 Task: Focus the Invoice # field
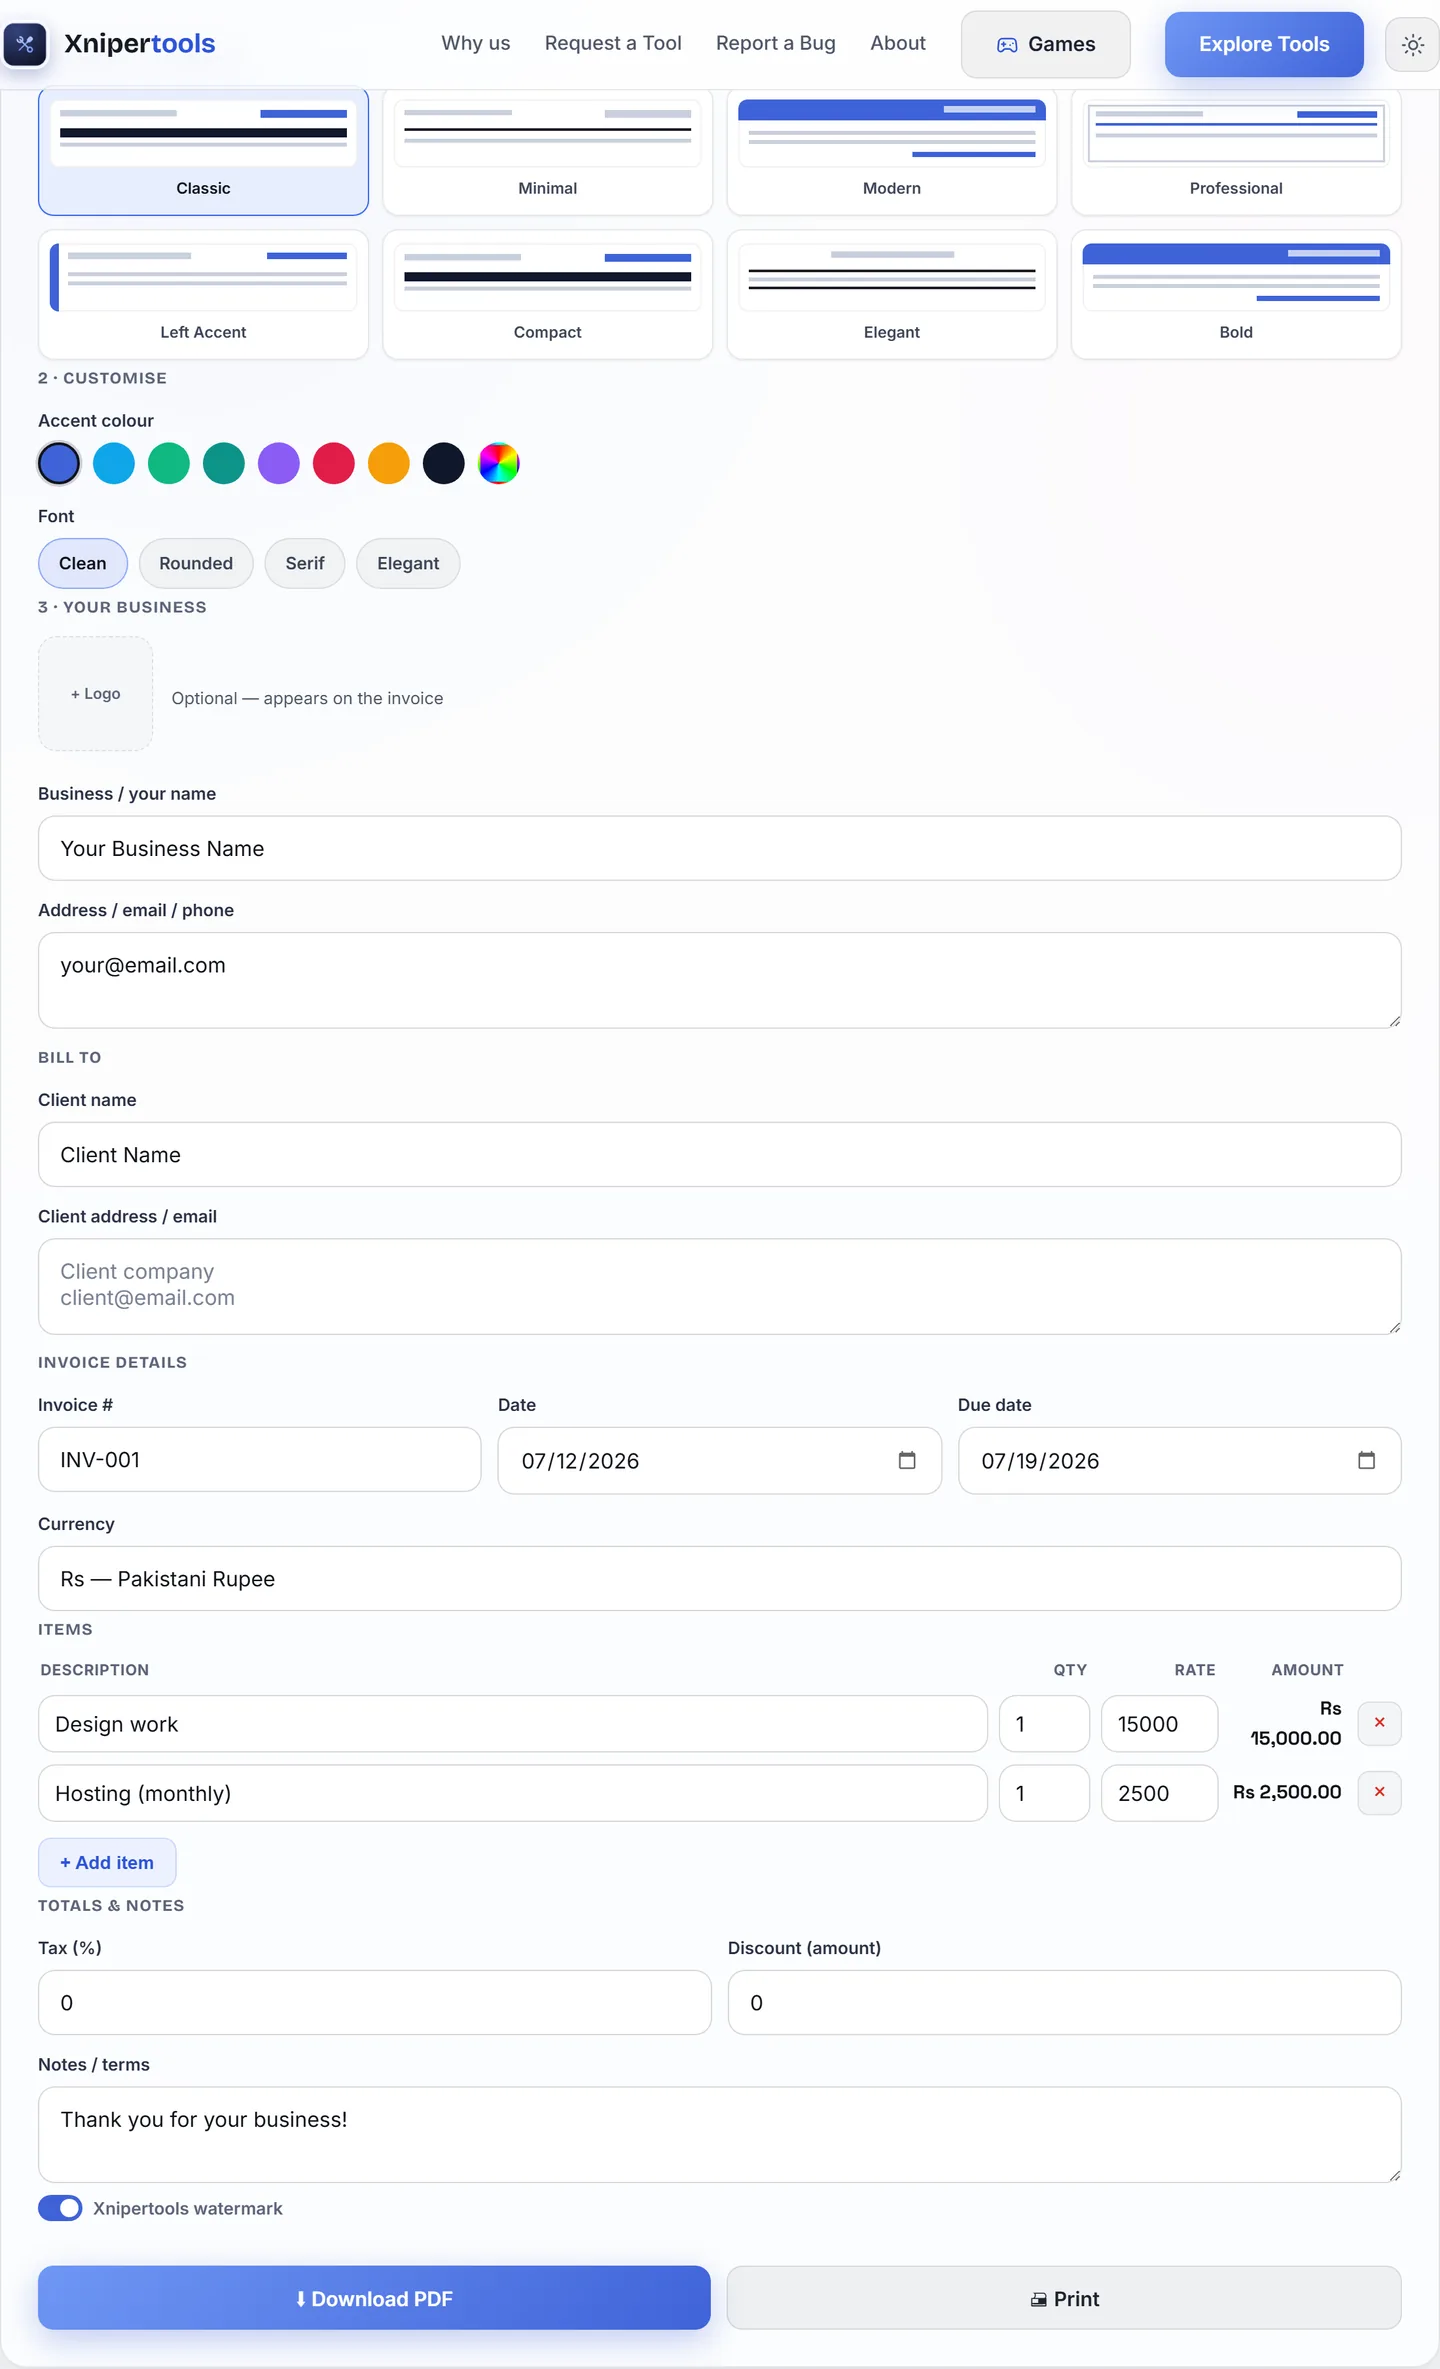[x=259, y=1459]
